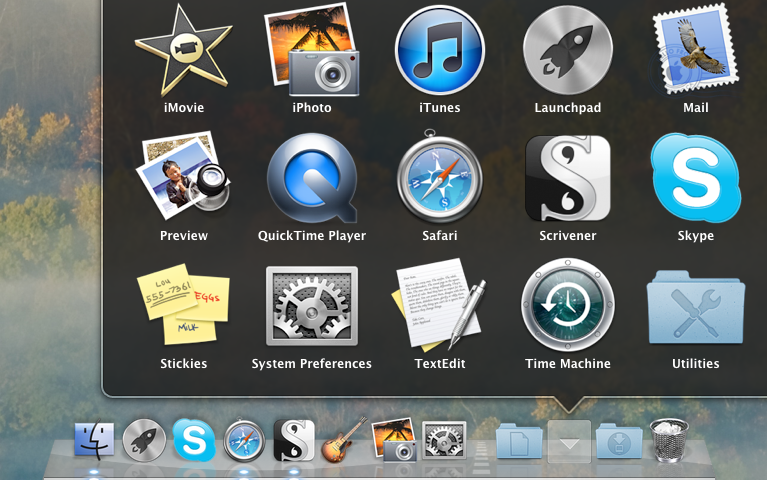Open System Preferences from the applications grid
This screenshot has width=767, height=480.
312,306
